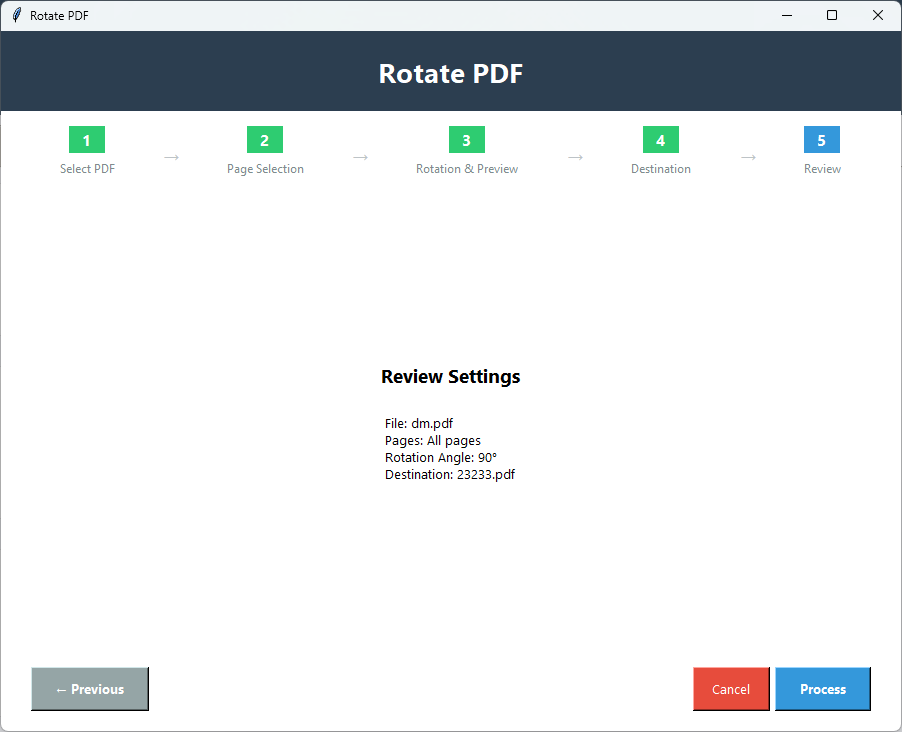Click the Process button
The width and height of the screenshot is (902, 732).
[x=822, y=689]
